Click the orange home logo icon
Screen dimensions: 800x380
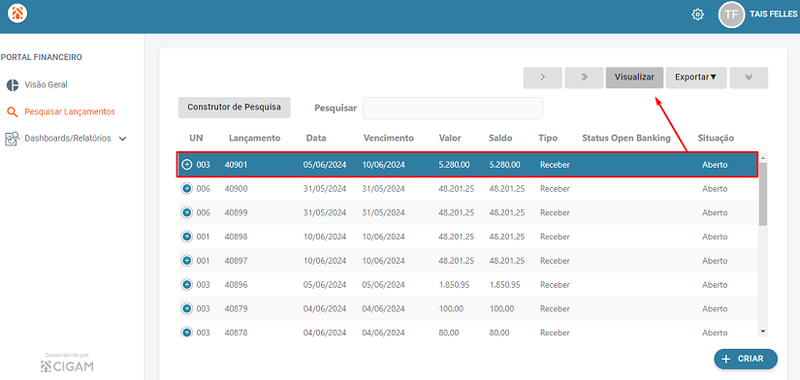pyautogui.click(x=17, y=13)
